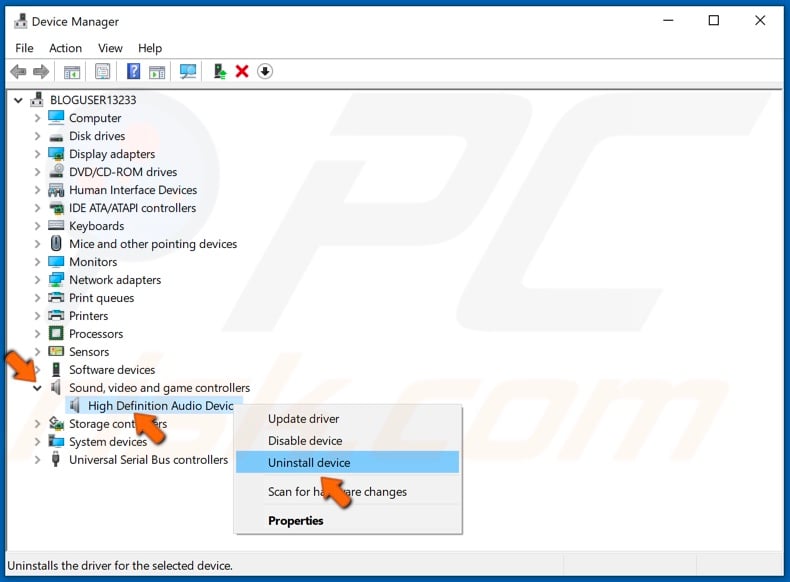Collapse the BLOGUSER13233 root node
Image resolution: width=790 pixels, height=582 pixels.
(x=19, y=100)
